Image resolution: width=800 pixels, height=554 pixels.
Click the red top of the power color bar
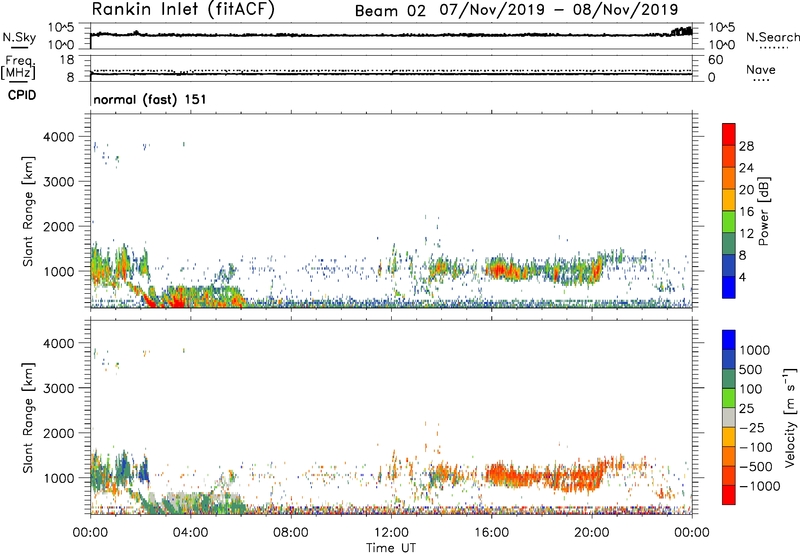click(x=729, y=132)
